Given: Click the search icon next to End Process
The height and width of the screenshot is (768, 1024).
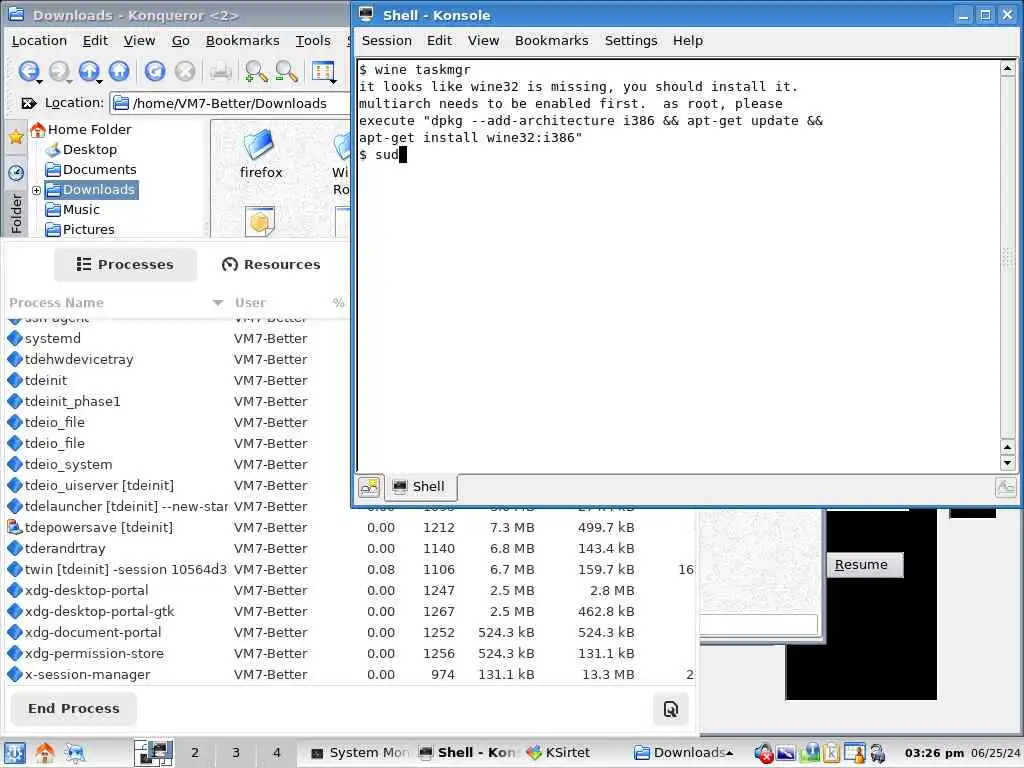Looking at the screenshot, I should (671, 709).
